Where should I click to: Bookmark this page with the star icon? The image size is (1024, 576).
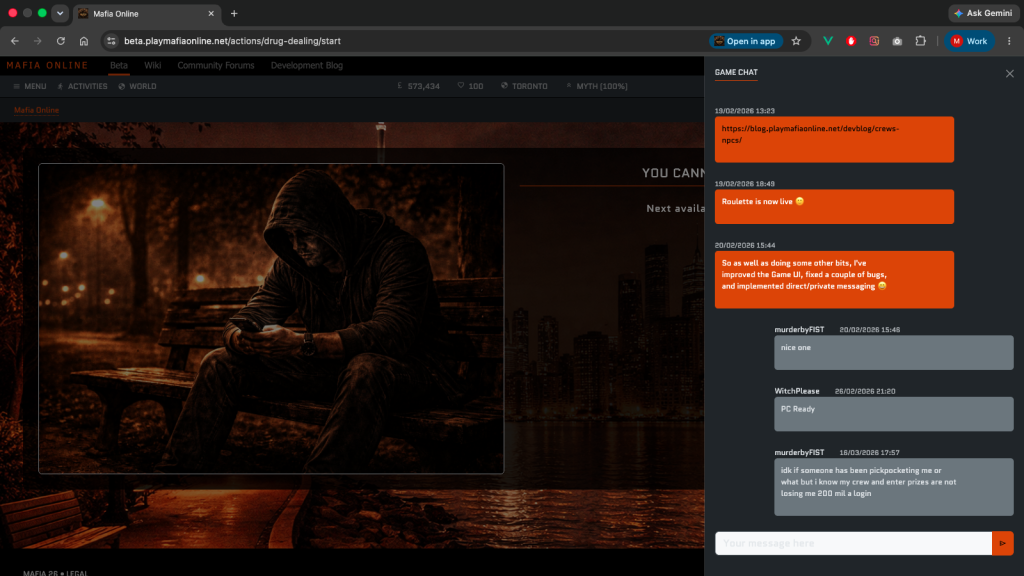796,41
